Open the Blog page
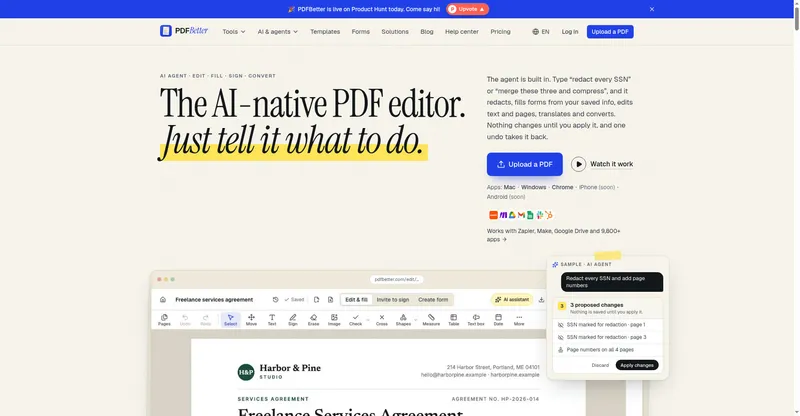The height and width of the screenshot is (416, 800). coord(427,32)
